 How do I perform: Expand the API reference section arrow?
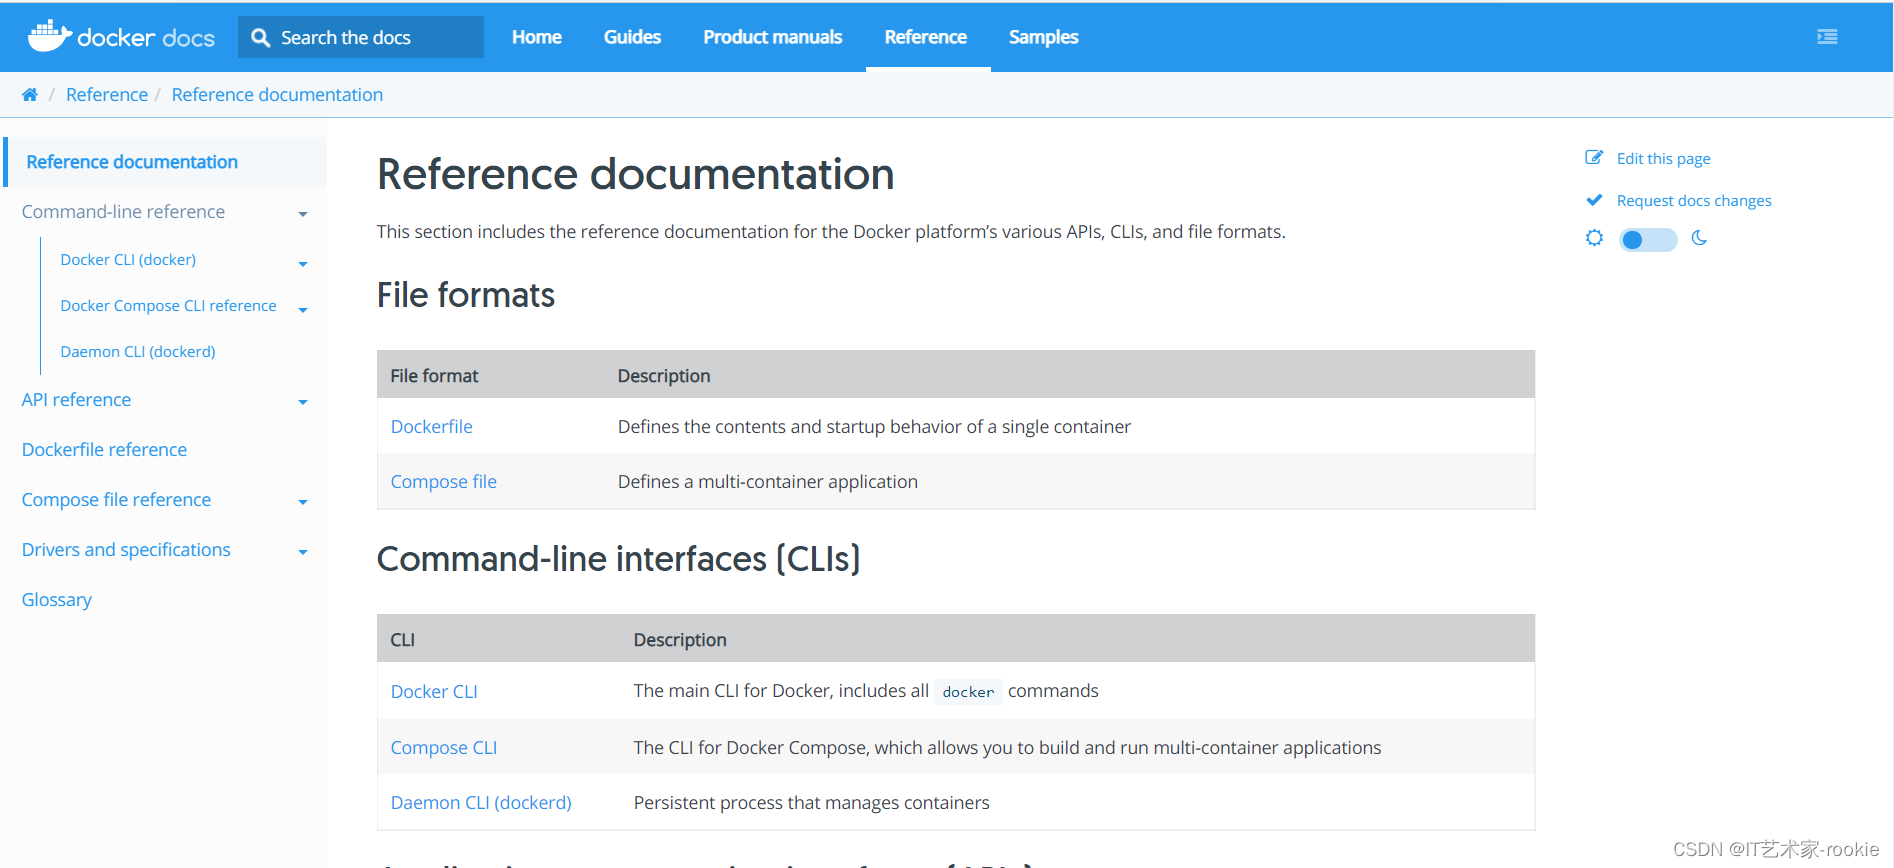(303, 402)
